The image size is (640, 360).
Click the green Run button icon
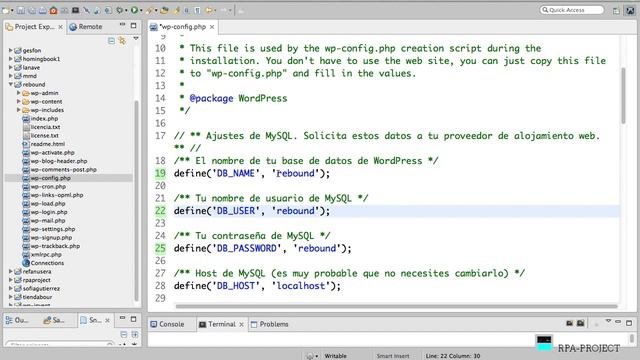[x=134, y=10]
